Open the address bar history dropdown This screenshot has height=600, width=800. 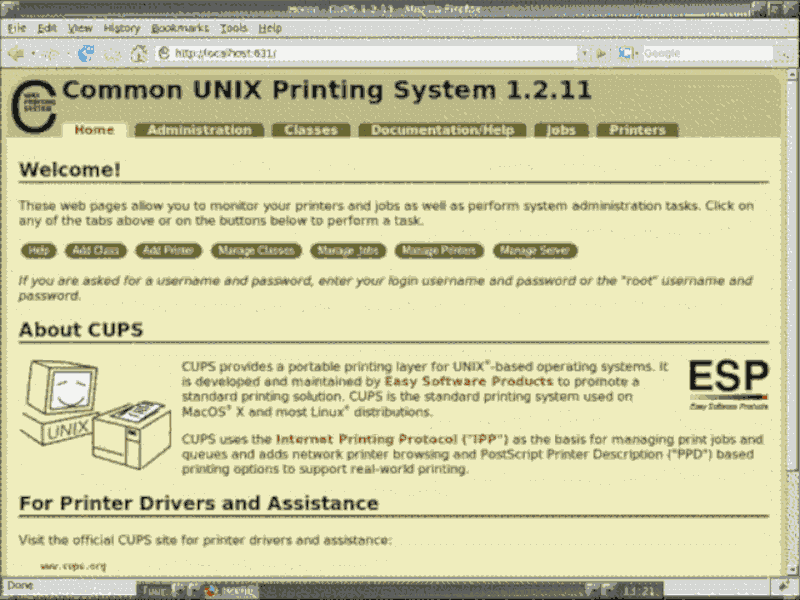click(584, 53)
